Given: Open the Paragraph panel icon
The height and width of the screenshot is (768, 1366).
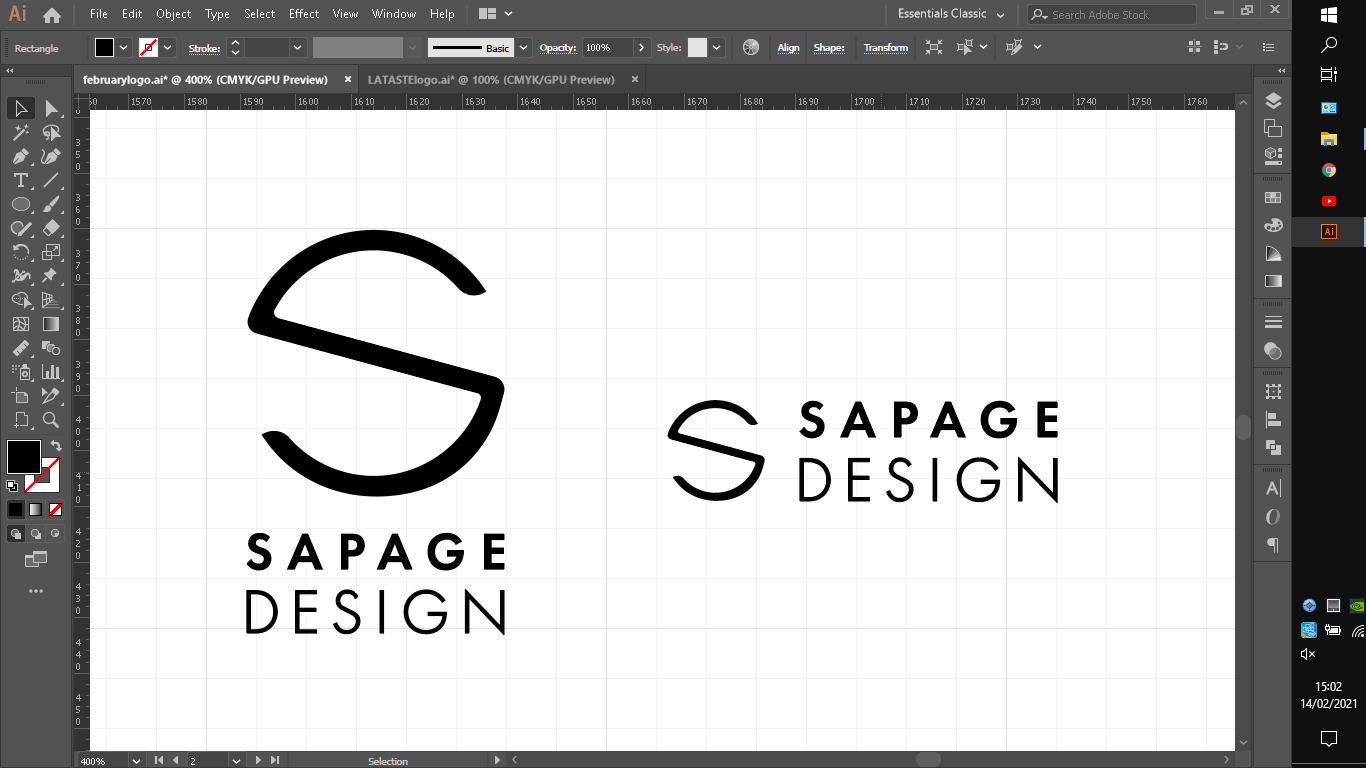Looking at the screenshot, I should 1273,544.
